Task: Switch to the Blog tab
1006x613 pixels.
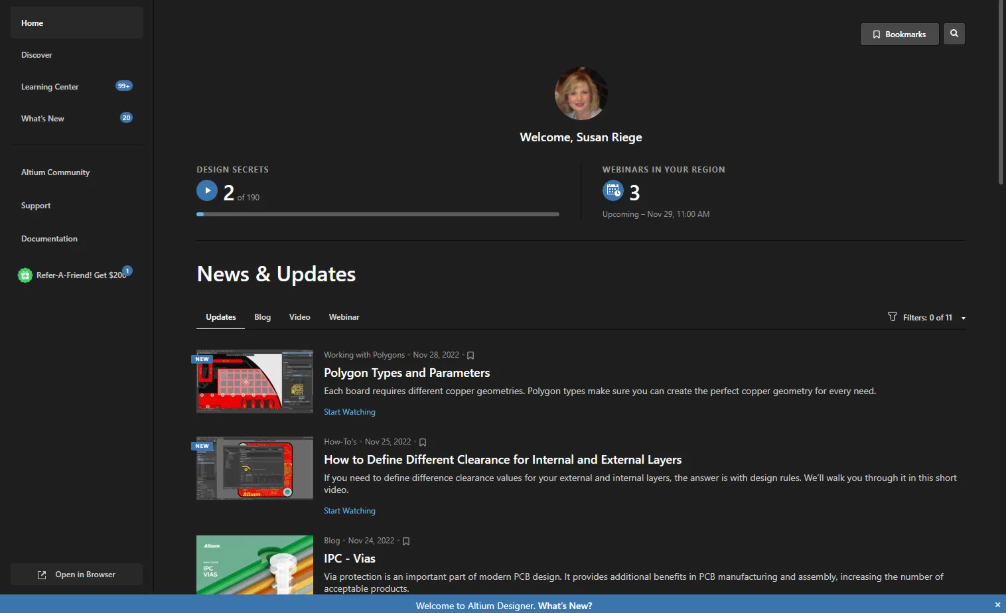Action: [262, 317]
